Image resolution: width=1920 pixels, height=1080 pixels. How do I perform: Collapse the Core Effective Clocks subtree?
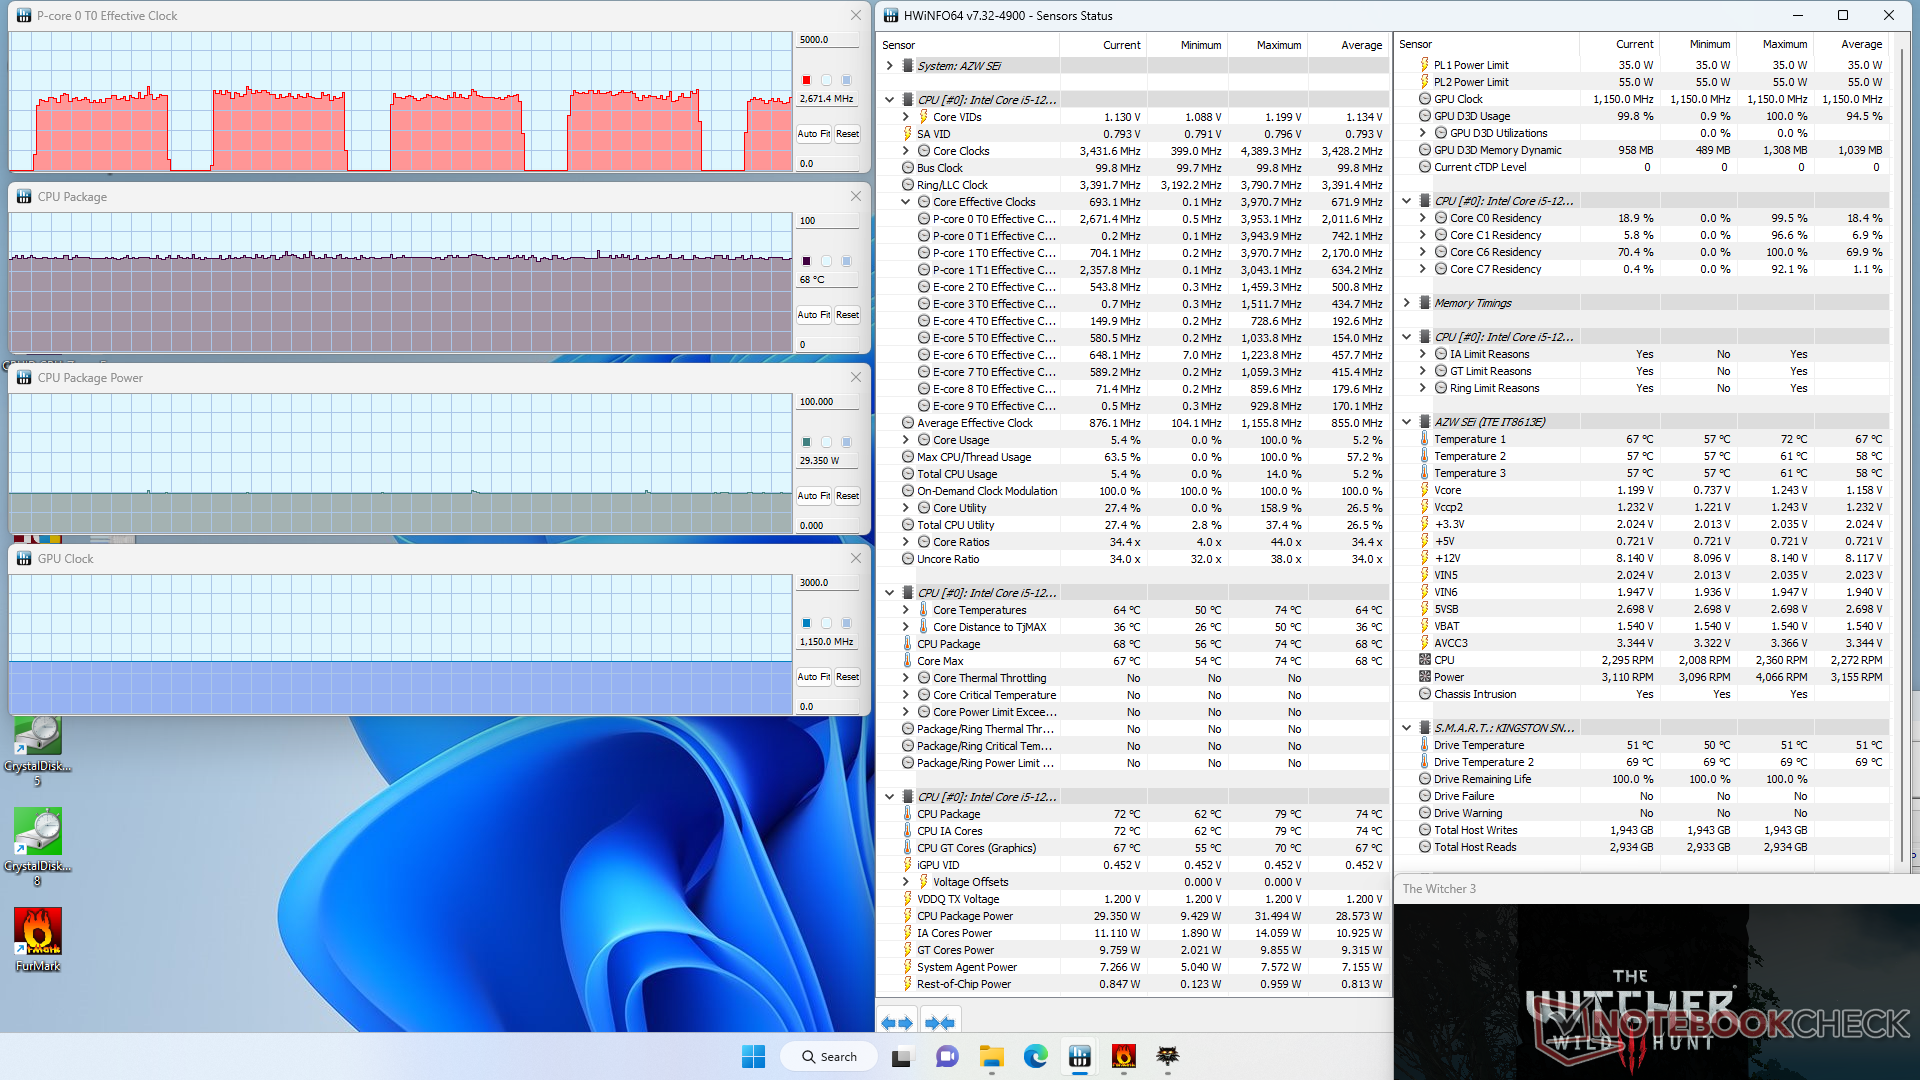tap(906, 202)
